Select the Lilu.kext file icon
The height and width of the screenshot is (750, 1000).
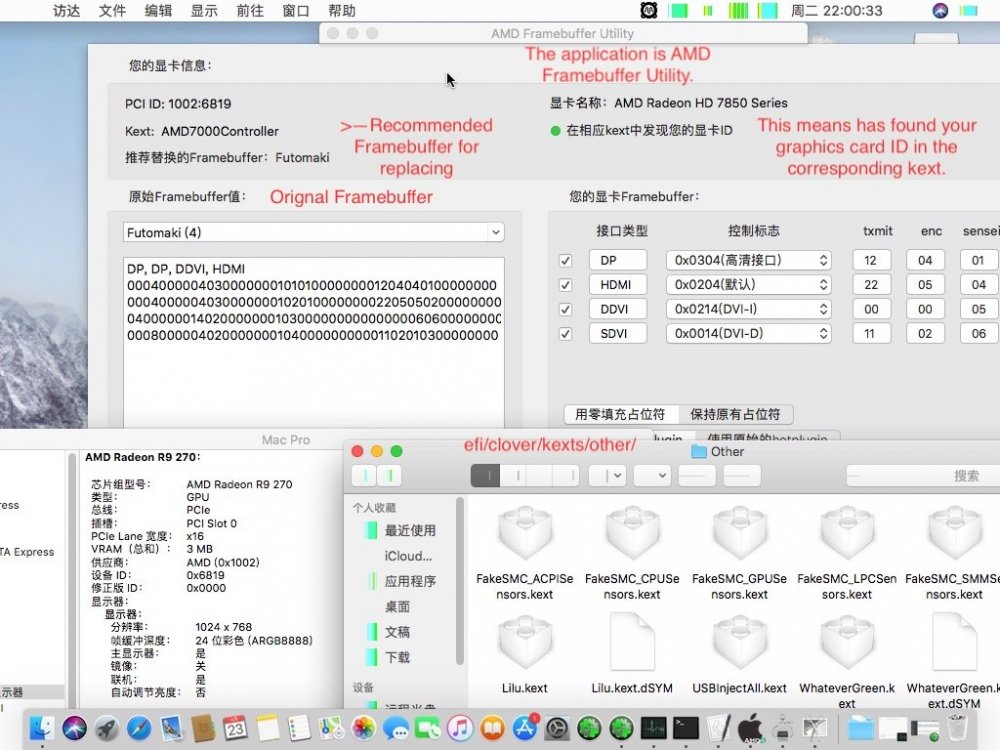525,643
